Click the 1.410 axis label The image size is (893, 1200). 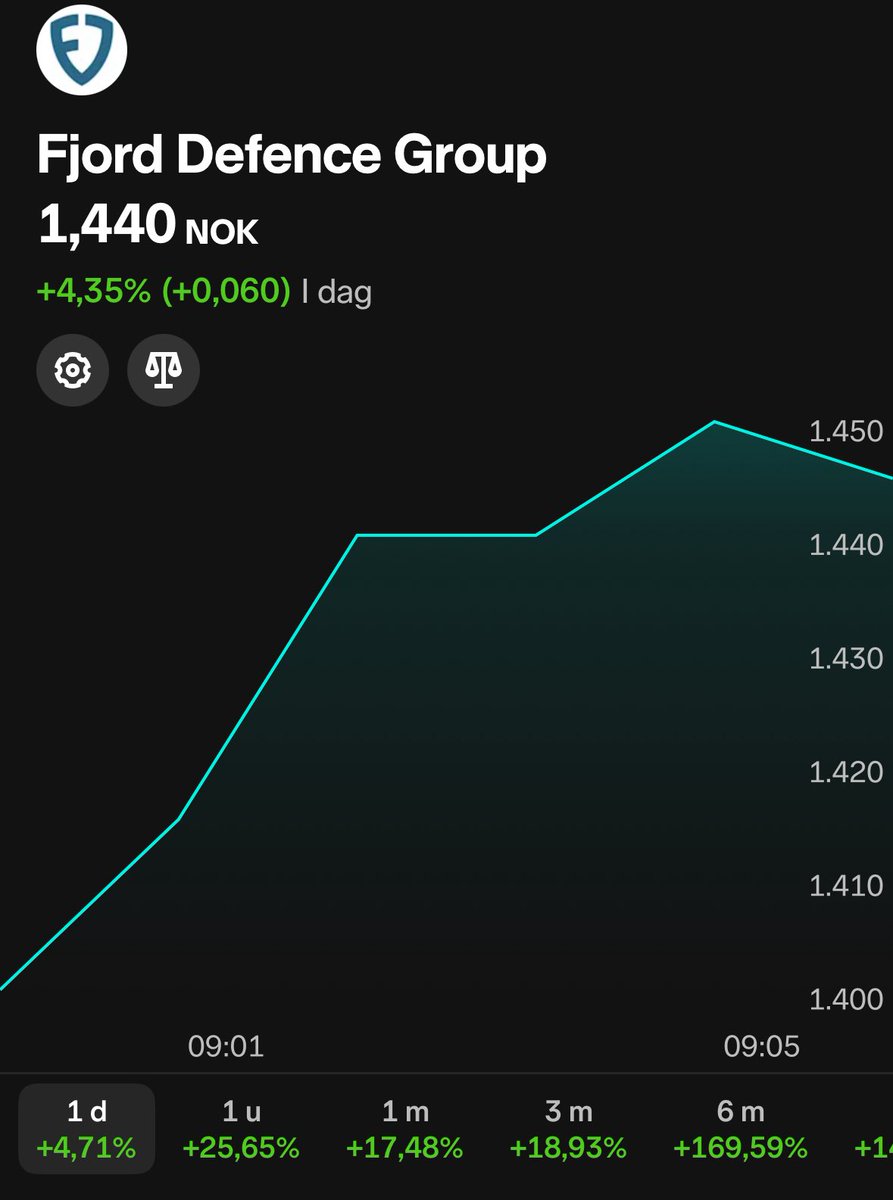tap(846, 885)
